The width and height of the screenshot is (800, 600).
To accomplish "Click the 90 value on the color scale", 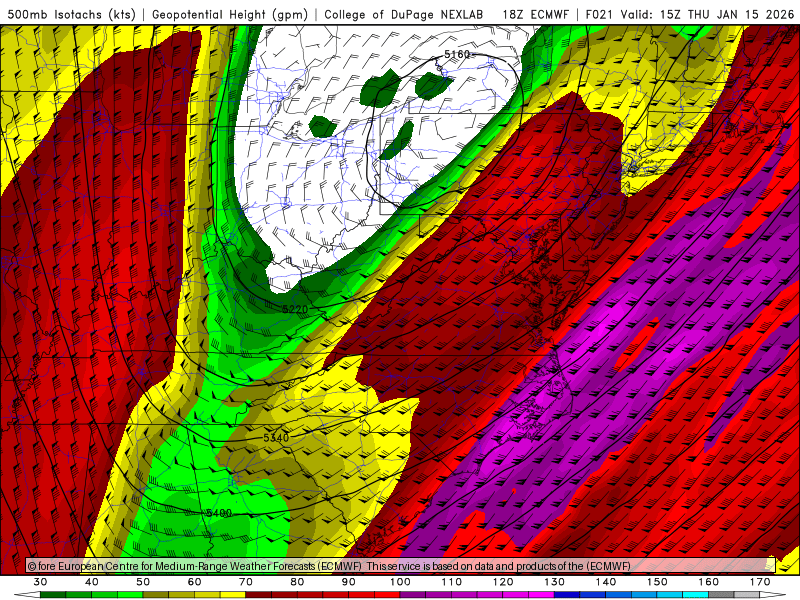I will pyautogui.click(x=349, y=582).
